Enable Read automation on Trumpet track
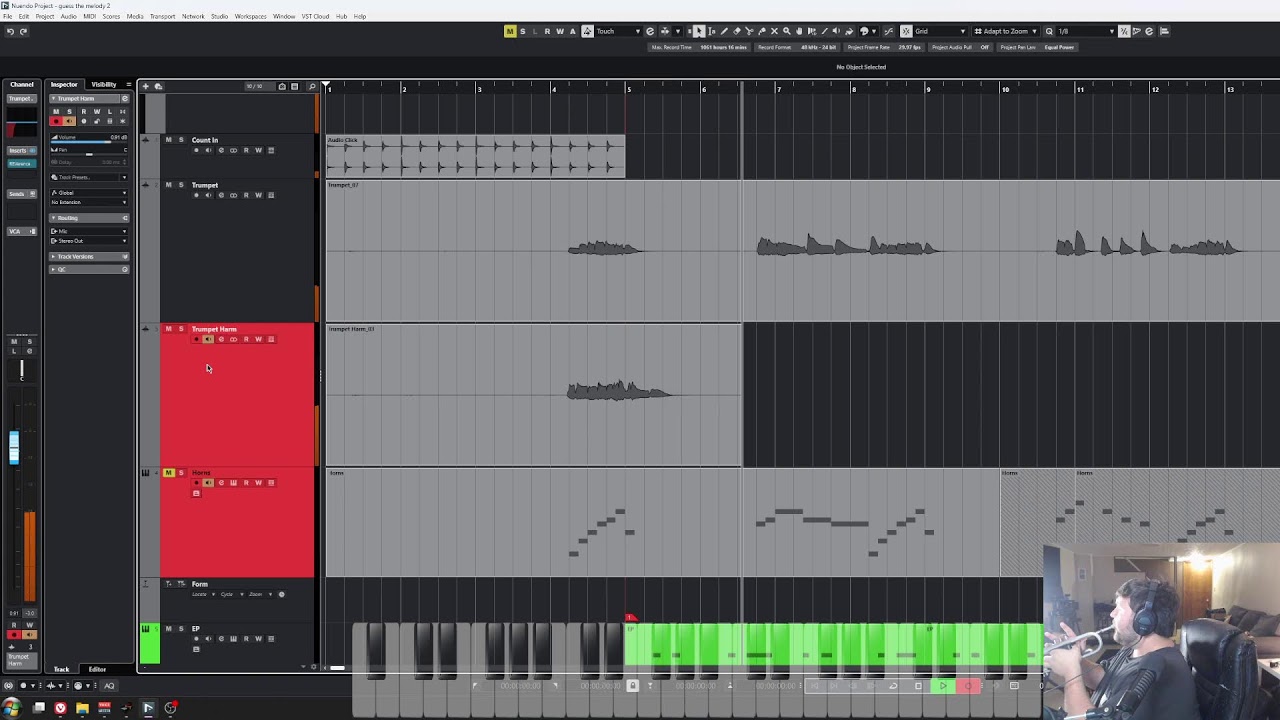 tap(246, 195)
